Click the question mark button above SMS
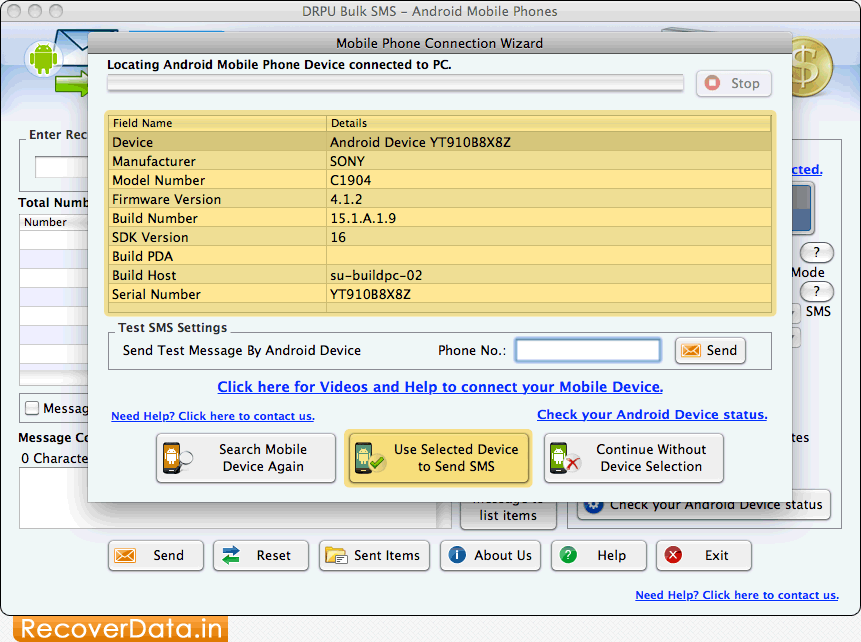The image size is (861, 642). [817, 291]
